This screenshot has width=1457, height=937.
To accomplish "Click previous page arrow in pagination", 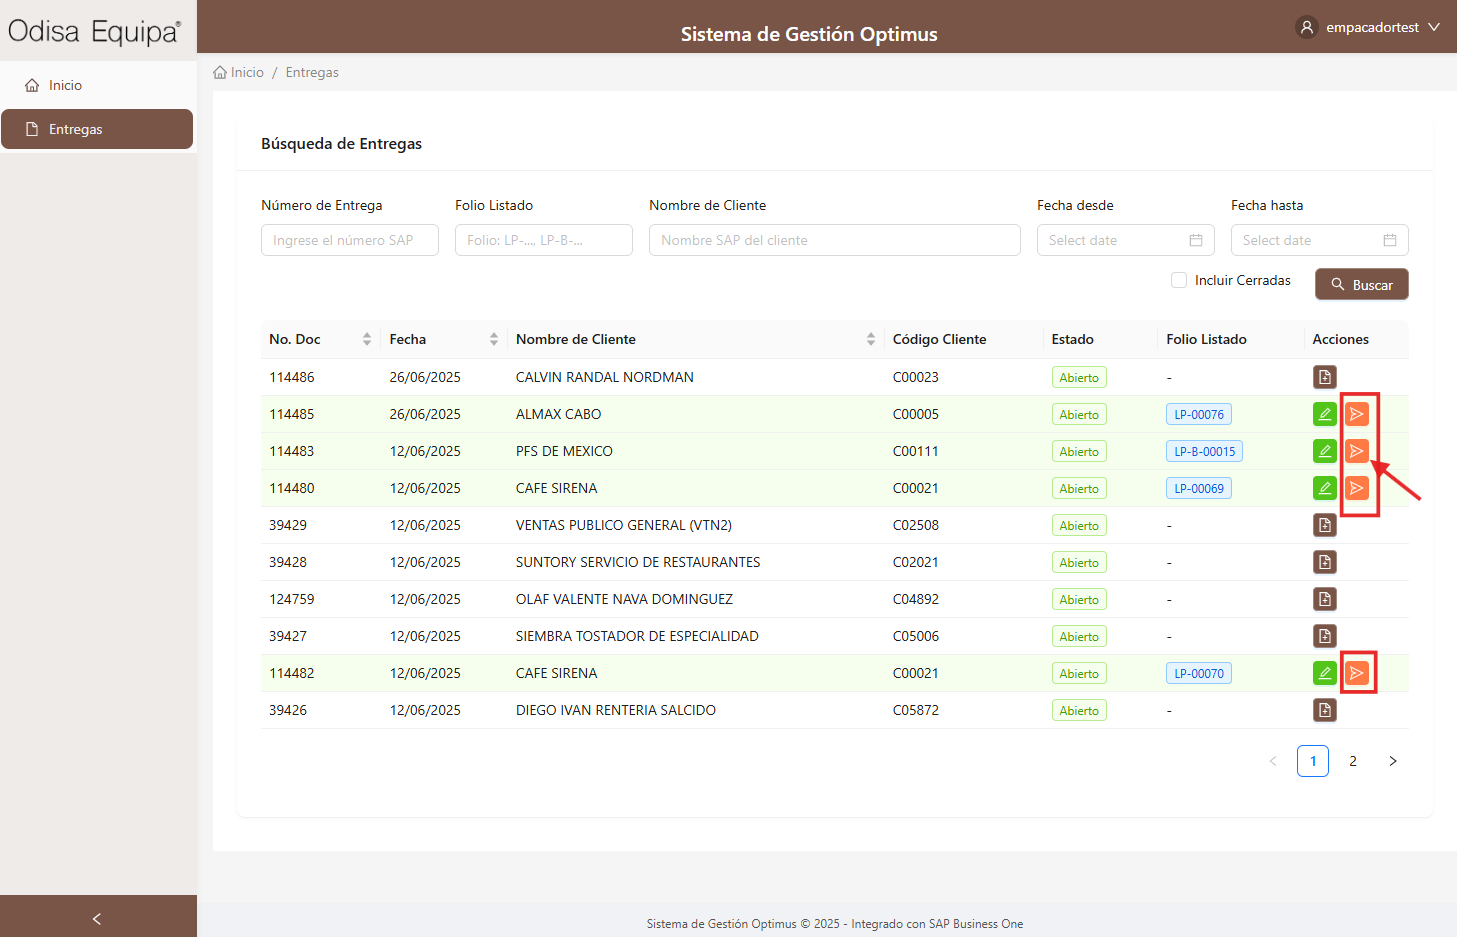I will pyautogui.click(x=1273, y=761).
